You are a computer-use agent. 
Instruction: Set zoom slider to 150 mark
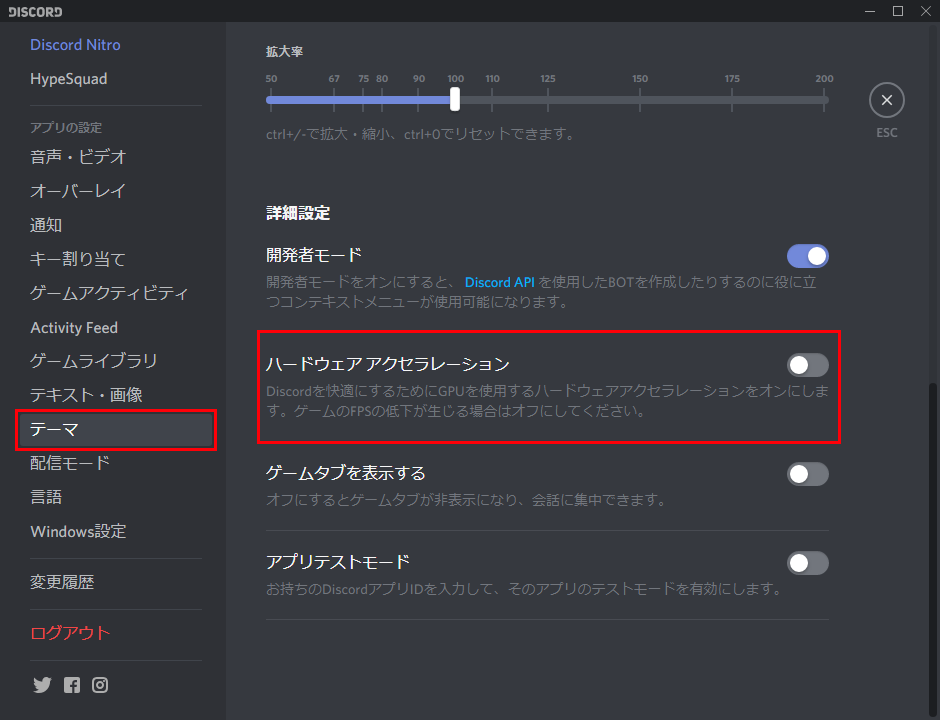coord(640,100)
